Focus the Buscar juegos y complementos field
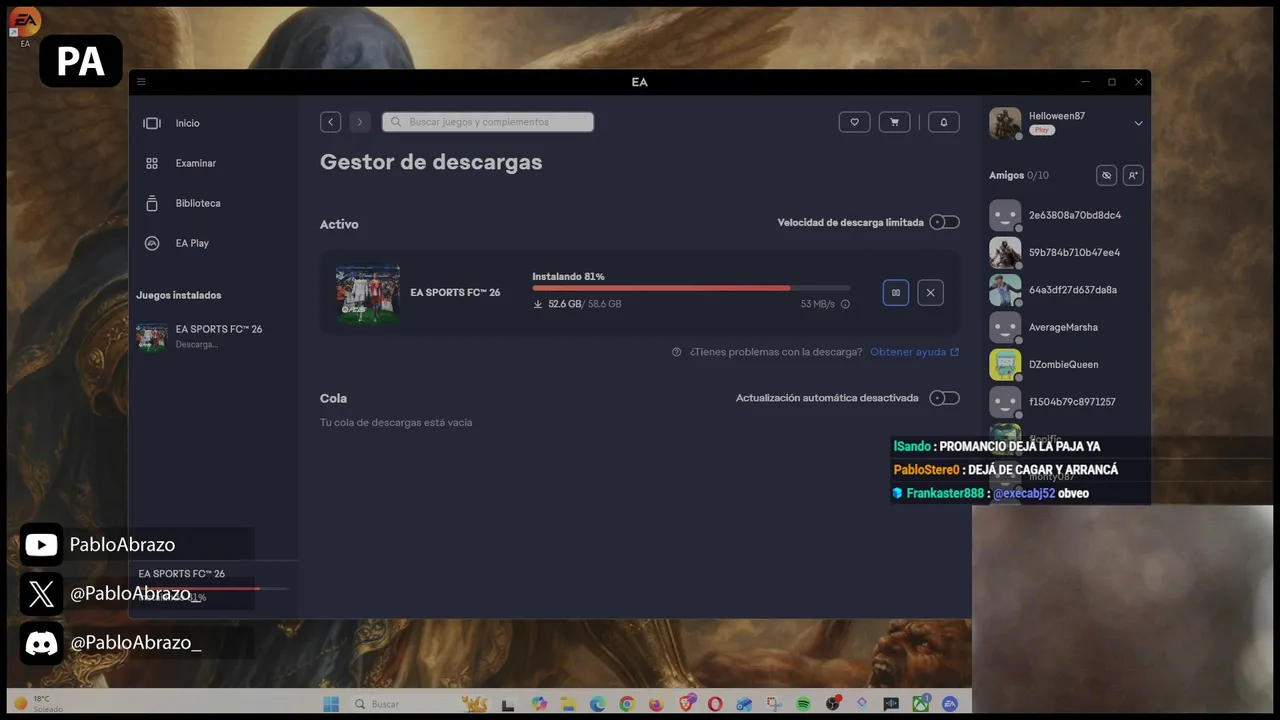 click(x=488, y=122)
